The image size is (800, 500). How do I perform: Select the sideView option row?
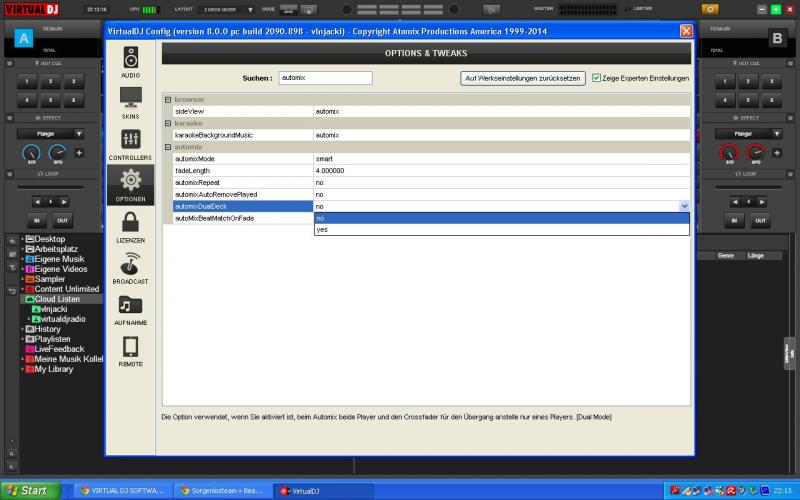pyautogui.click(x=432, y=111)
